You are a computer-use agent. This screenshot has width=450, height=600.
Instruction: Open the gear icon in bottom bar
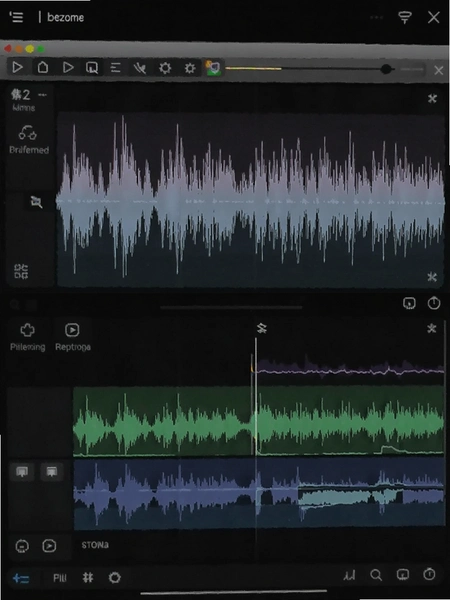114,577
